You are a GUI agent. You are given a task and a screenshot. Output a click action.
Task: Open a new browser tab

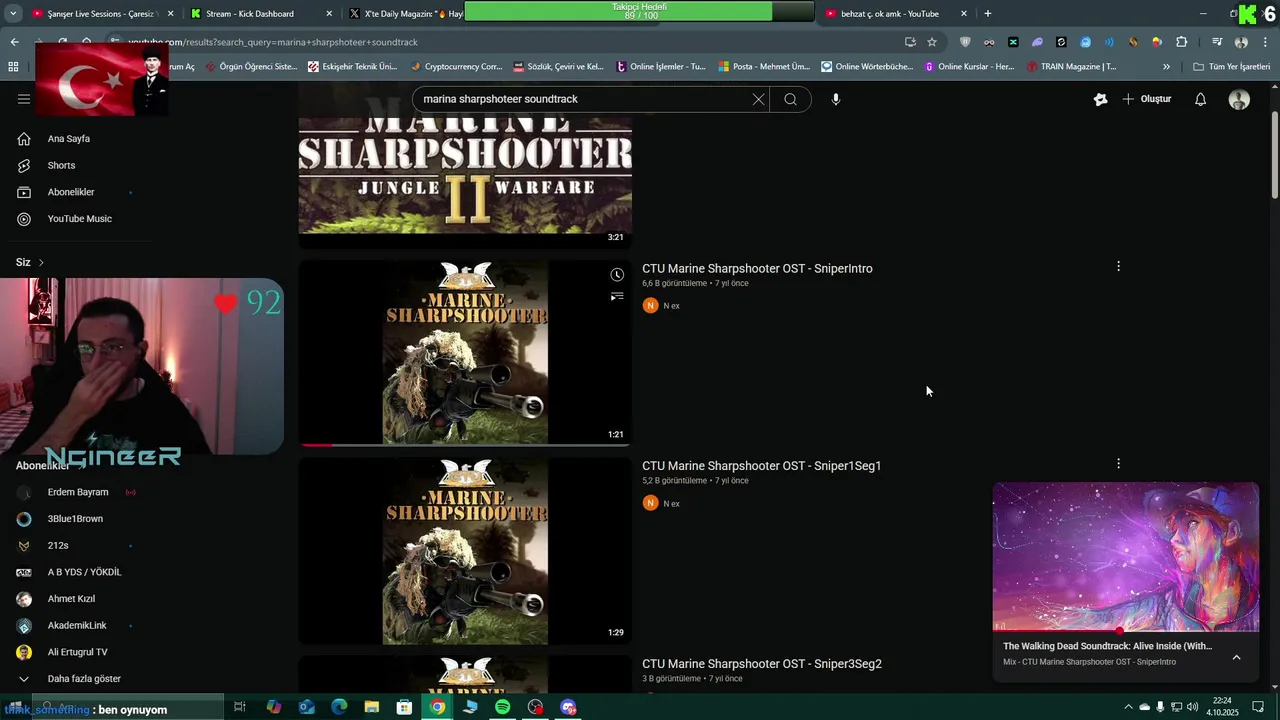tap(988, 14)
